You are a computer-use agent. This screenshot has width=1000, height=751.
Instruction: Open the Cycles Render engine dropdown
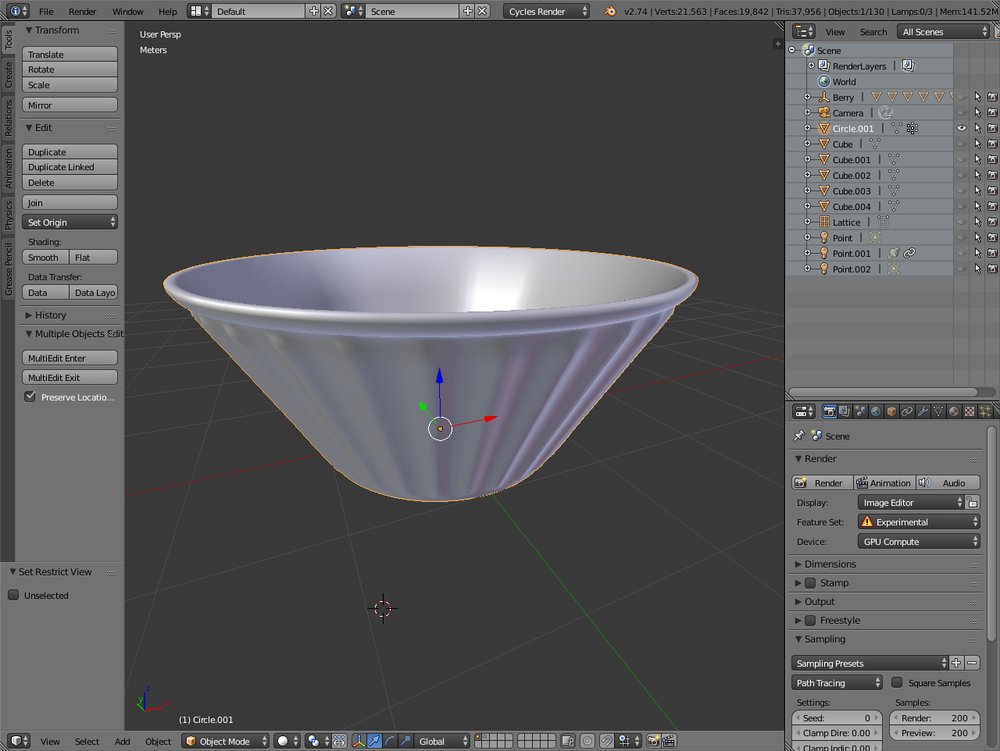(548, 11)
